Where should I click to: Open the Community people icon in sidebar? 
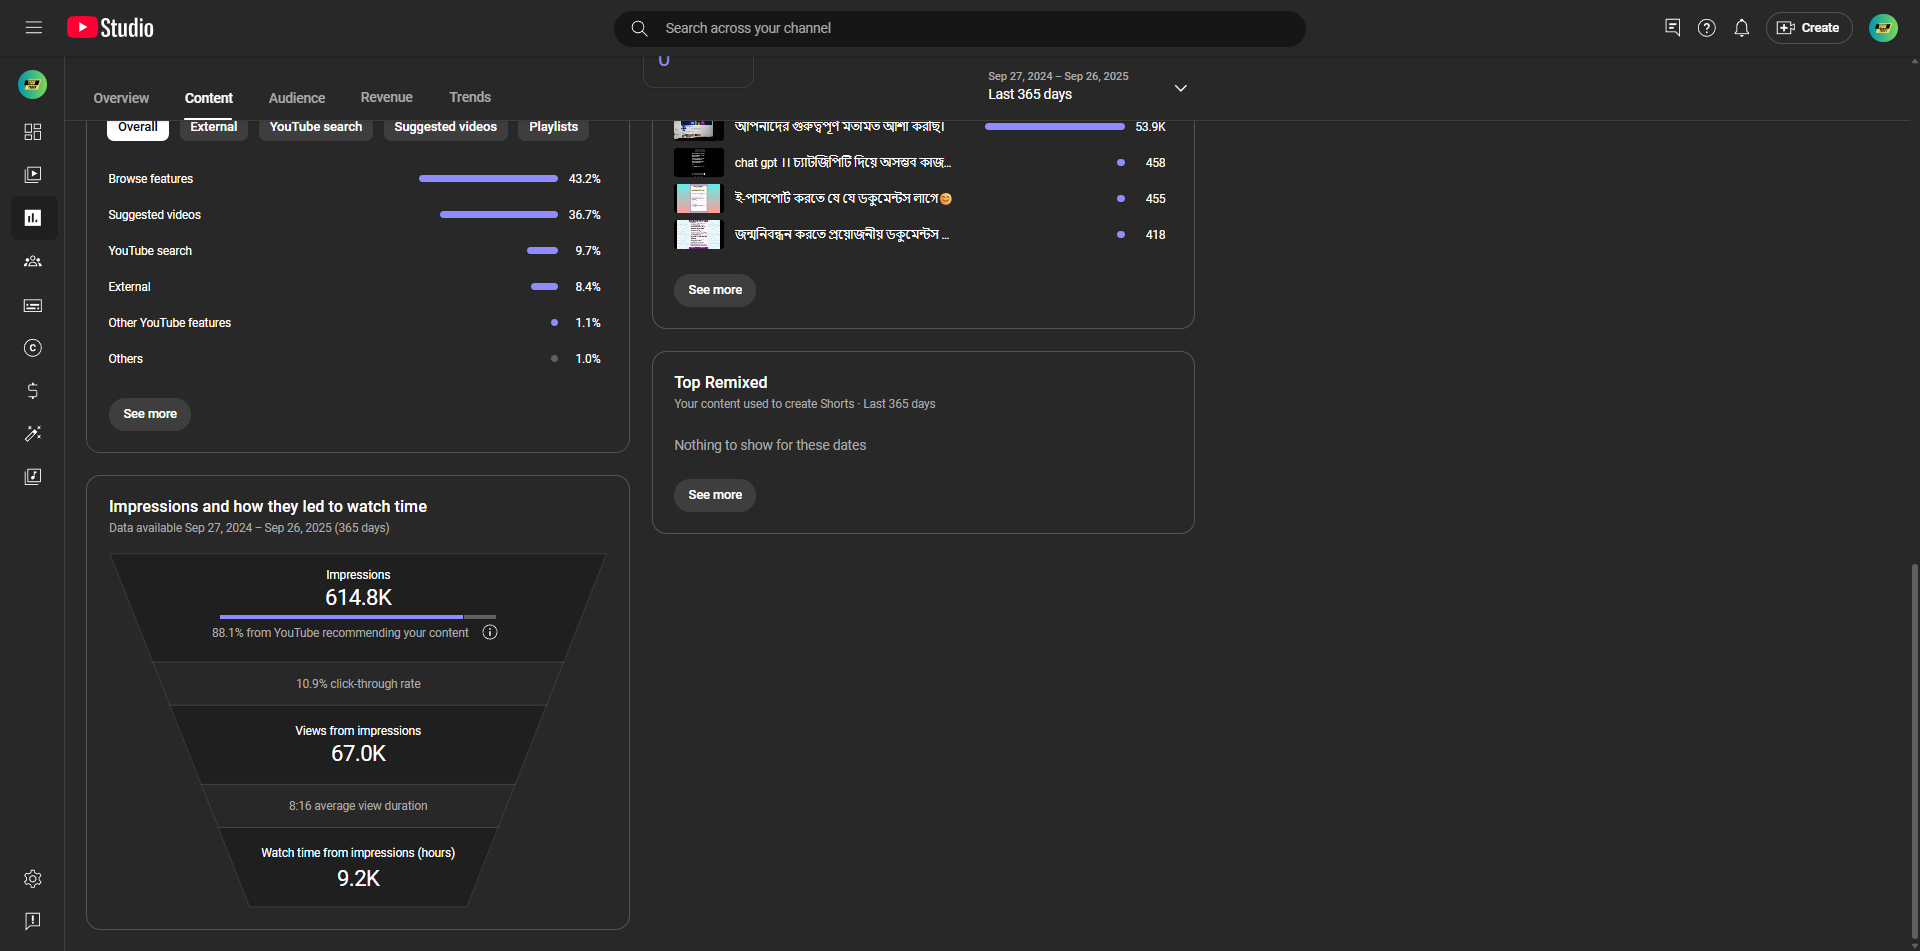33,261
